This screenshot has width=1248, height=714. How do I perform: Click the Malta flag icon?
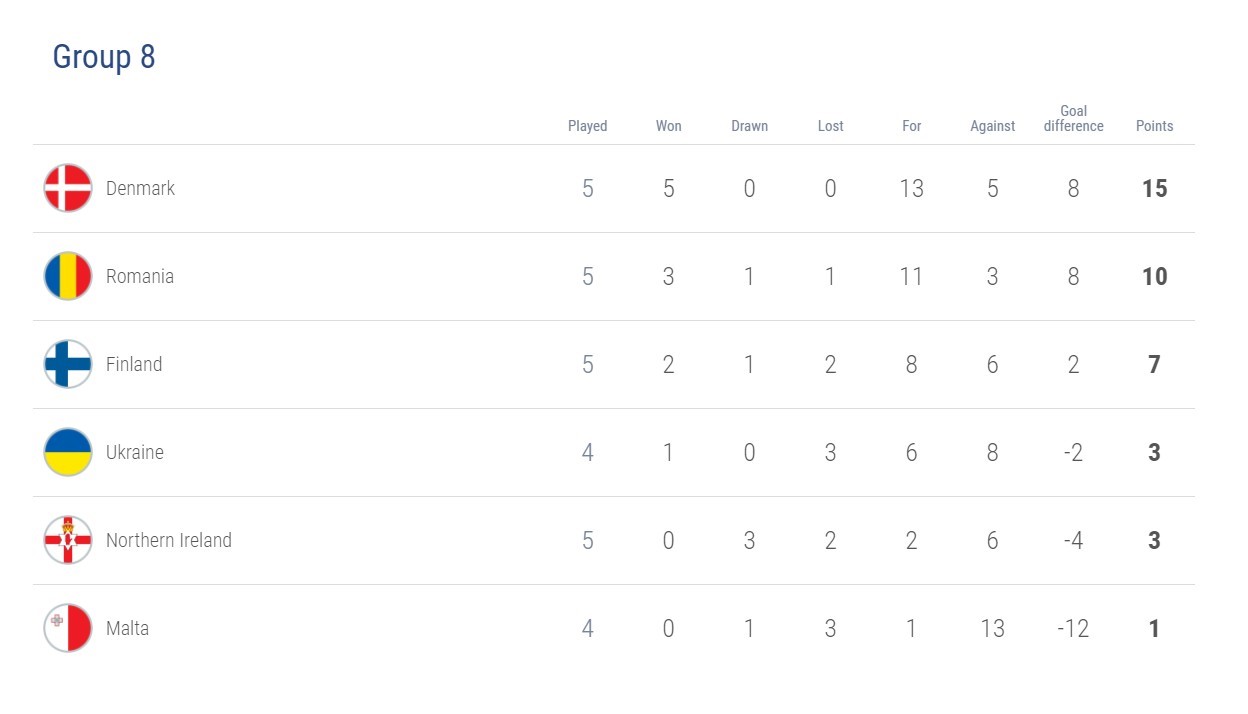point(68,628)
